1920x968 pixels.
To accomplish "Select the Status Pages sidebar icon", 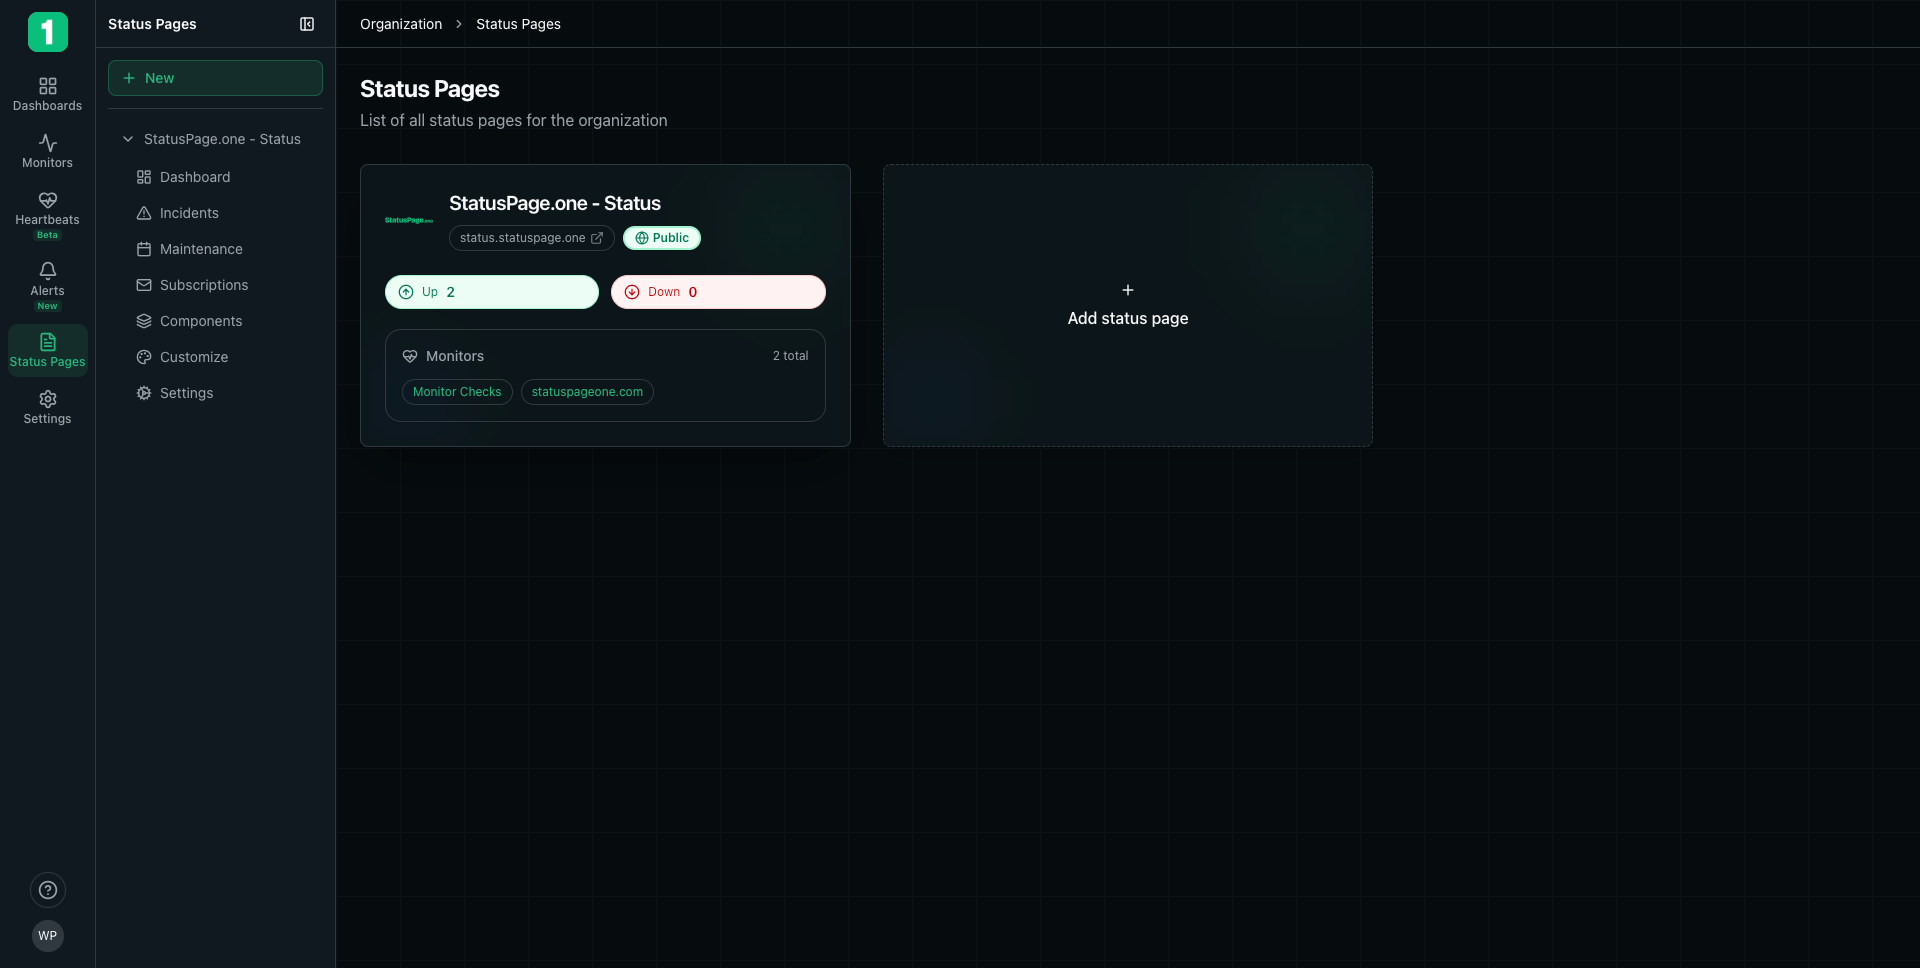I will (47, 349).
